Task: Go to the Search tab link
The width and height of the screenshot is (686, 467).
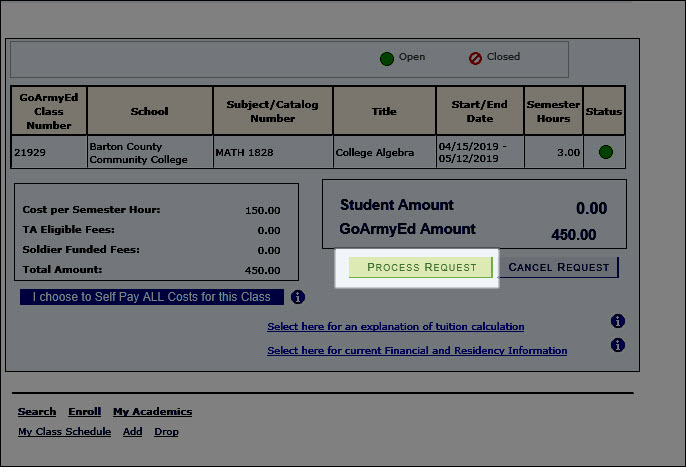Action: pyautogui.click(x=37, y=411)
